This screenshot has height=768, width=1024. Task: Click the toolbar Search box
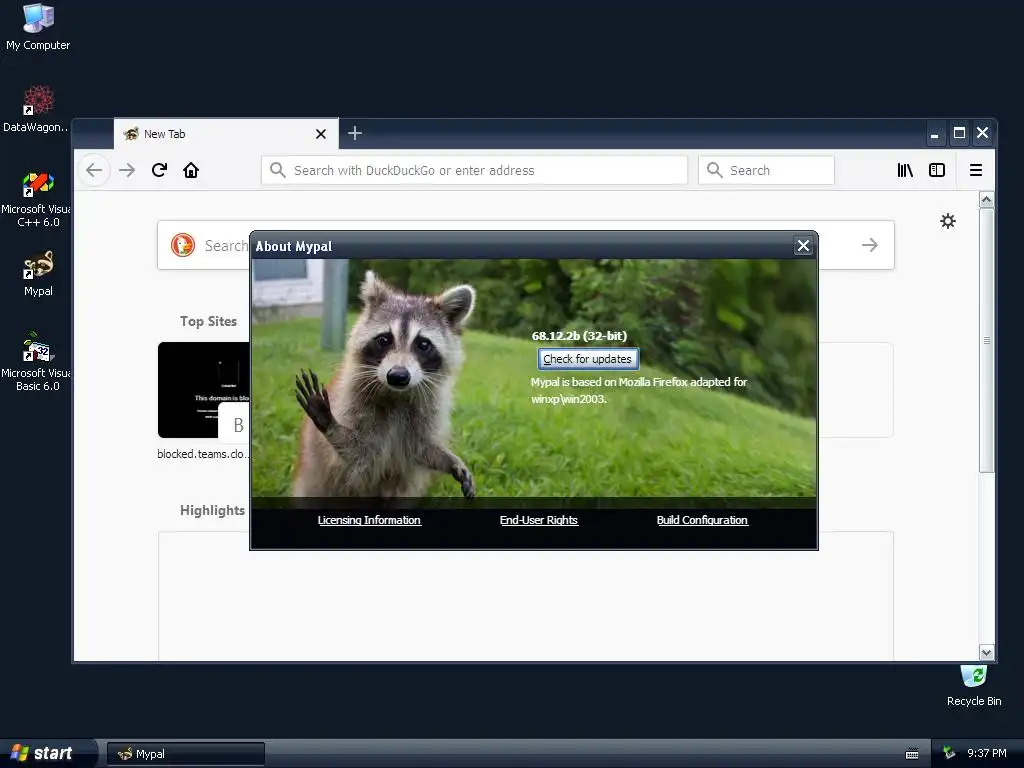pos(766,170)
